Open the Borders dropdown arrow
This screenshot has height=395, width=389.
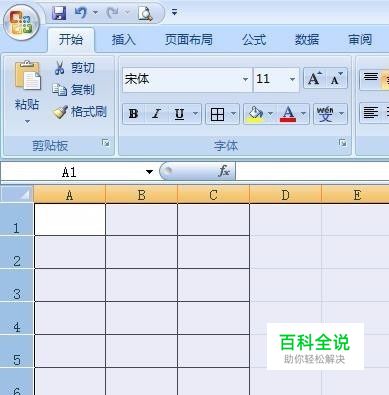[x=234, y=114]
